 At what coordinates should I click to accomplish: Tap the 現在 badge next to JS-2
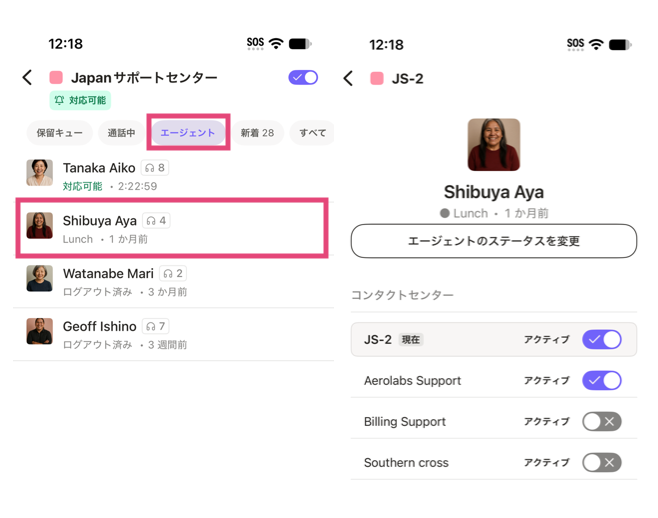[x=410, y=340]
